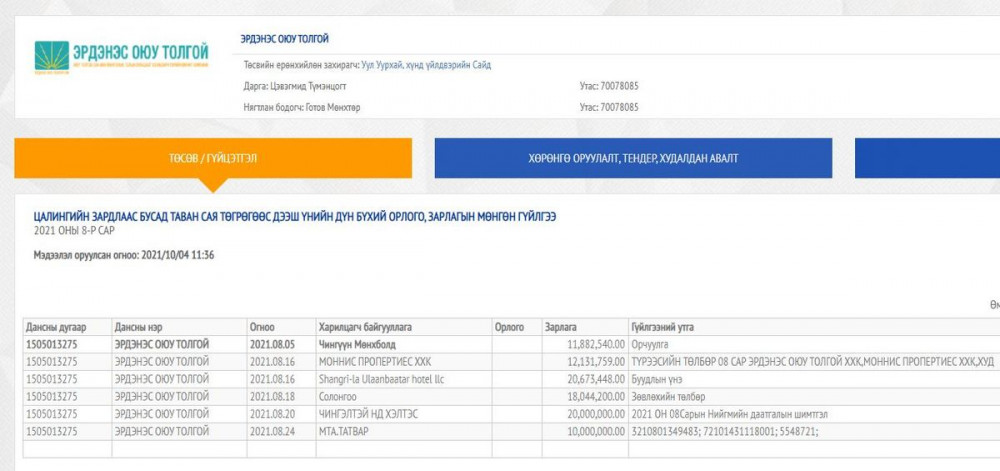The height and width of the screenshot is (471, 1000).
Task: Click the report title ЦАЛИНГИЙН ЗАРДЛААС БУСАД
Action: [x=295, y=217]
